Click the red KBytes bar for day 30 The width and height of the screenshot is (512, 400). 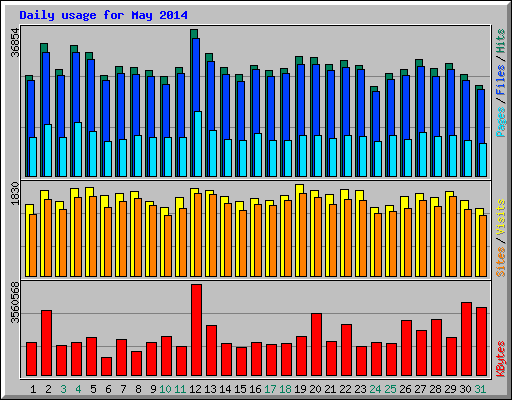coord(467,339)
